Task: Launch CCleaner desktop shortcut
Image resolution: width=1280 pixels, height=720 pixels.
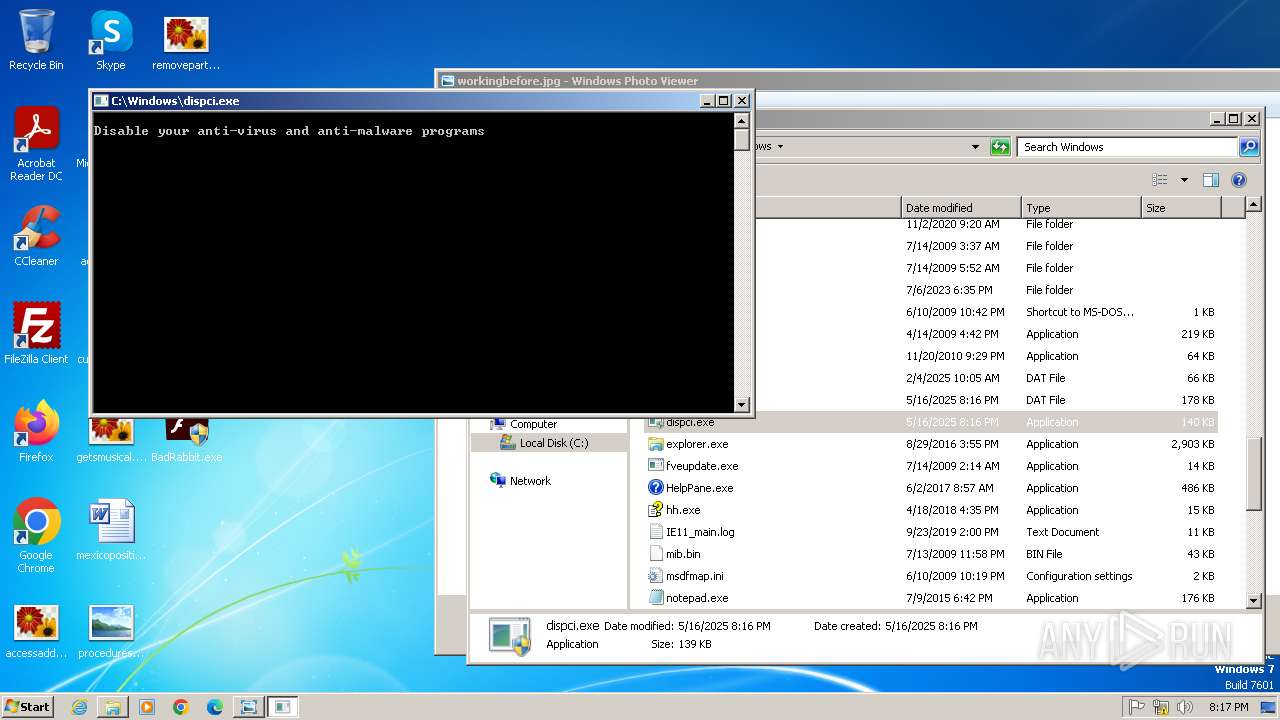Action: [36, 236]
